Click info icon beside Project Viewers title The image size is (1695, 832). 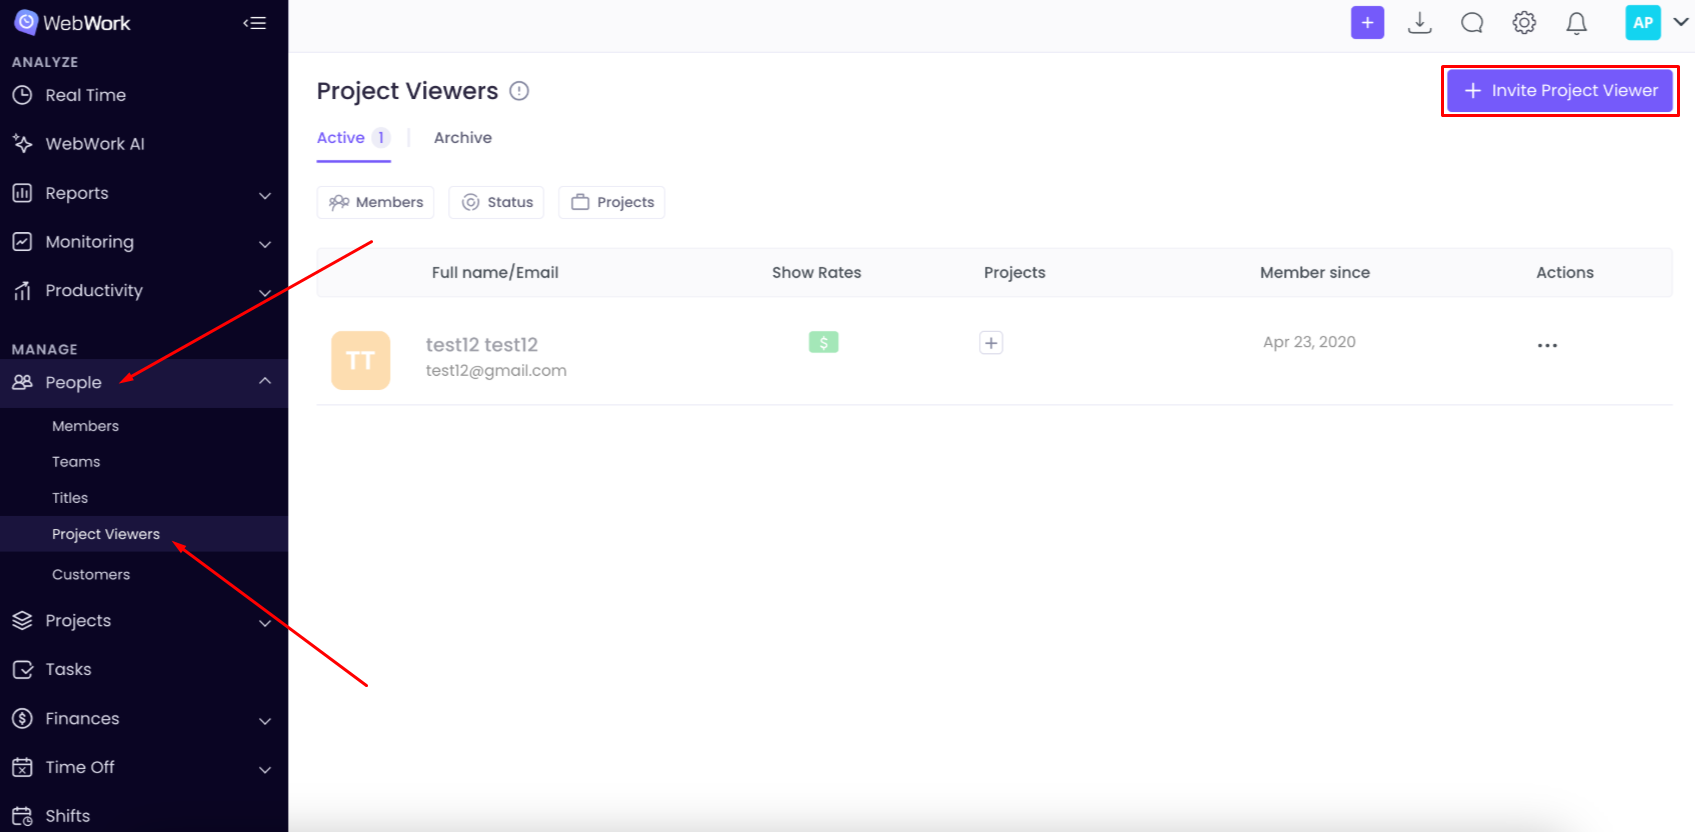pos(519,91)
